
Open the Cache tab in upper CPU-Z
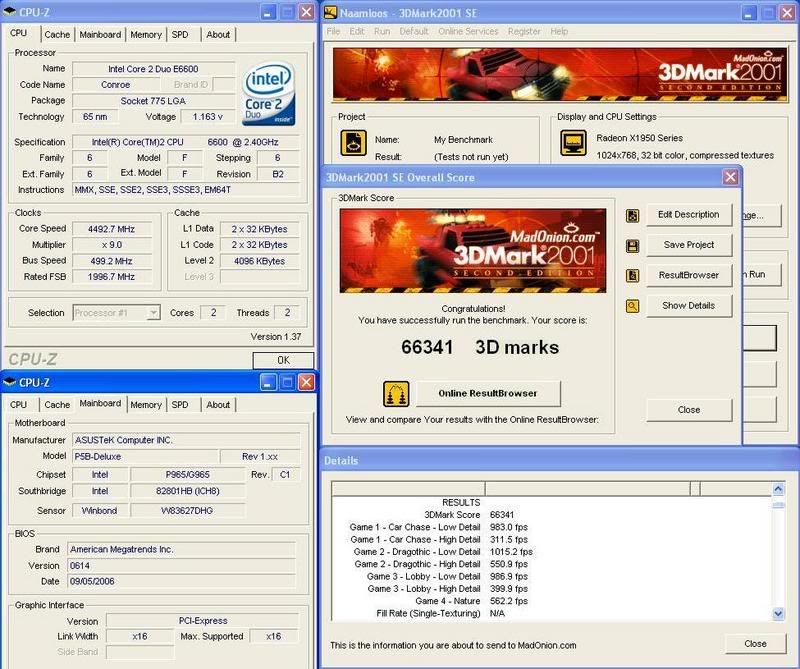pyautogui.click(x=57, y=35)
